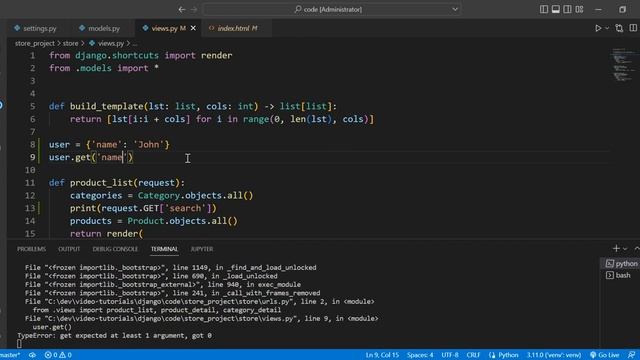Viewport: 640px width, 360px height.
Task: Open changes compare icon in editor toolbar
Action: click(619, 28)
